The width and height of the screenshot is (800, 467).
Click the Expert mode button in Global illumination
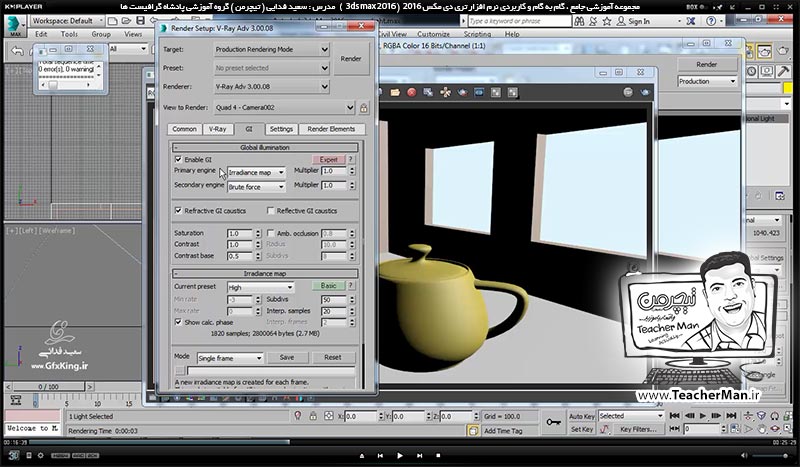(x=329, y=159)
